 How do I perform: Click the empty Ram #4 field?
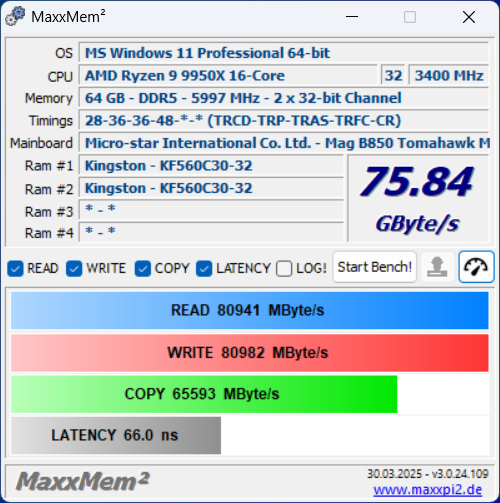point(211,232)
